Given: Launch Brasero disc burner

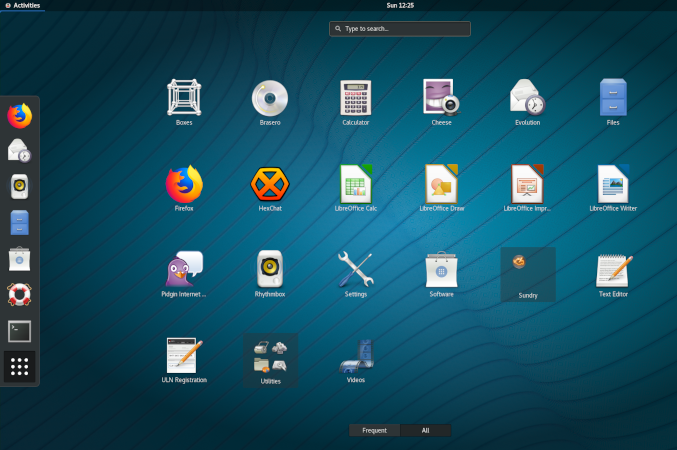Looking at the screenshot, I should point(270,102).
